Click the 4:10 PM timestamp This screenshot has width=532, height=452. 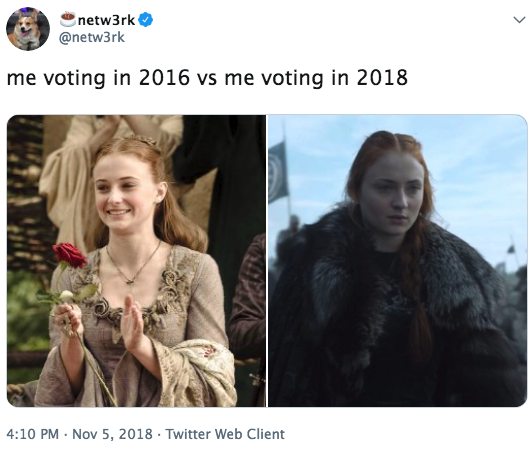pyautogui.click(x=33, y=434)
